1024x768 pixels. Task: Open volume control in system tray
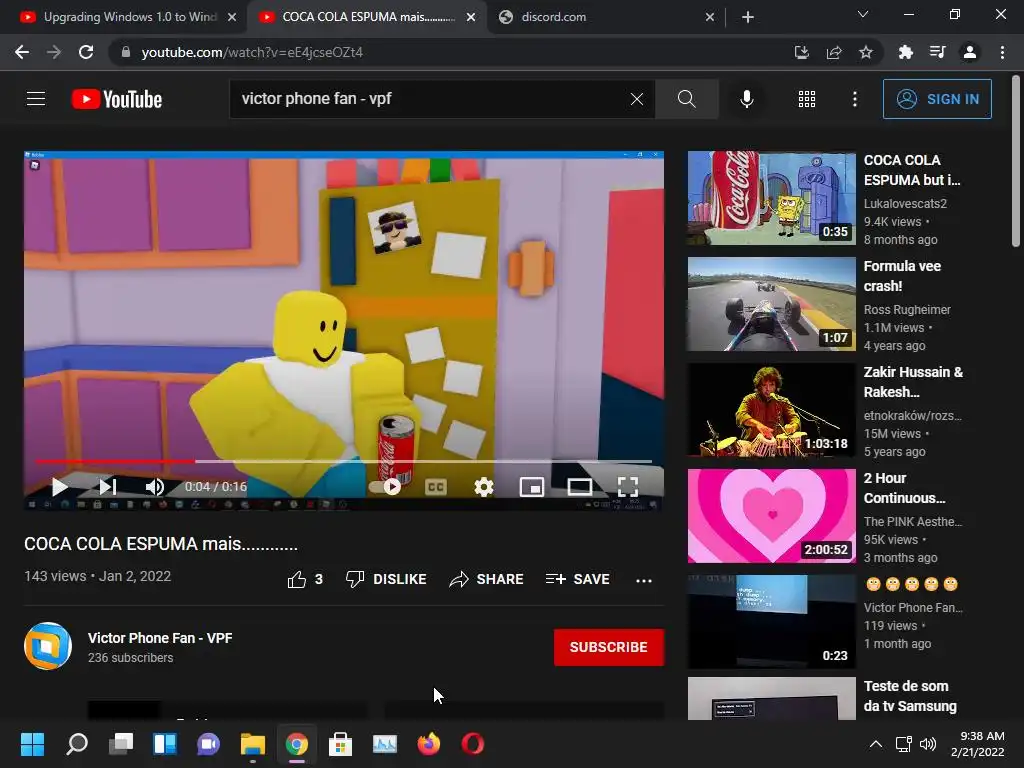[927, 744]
